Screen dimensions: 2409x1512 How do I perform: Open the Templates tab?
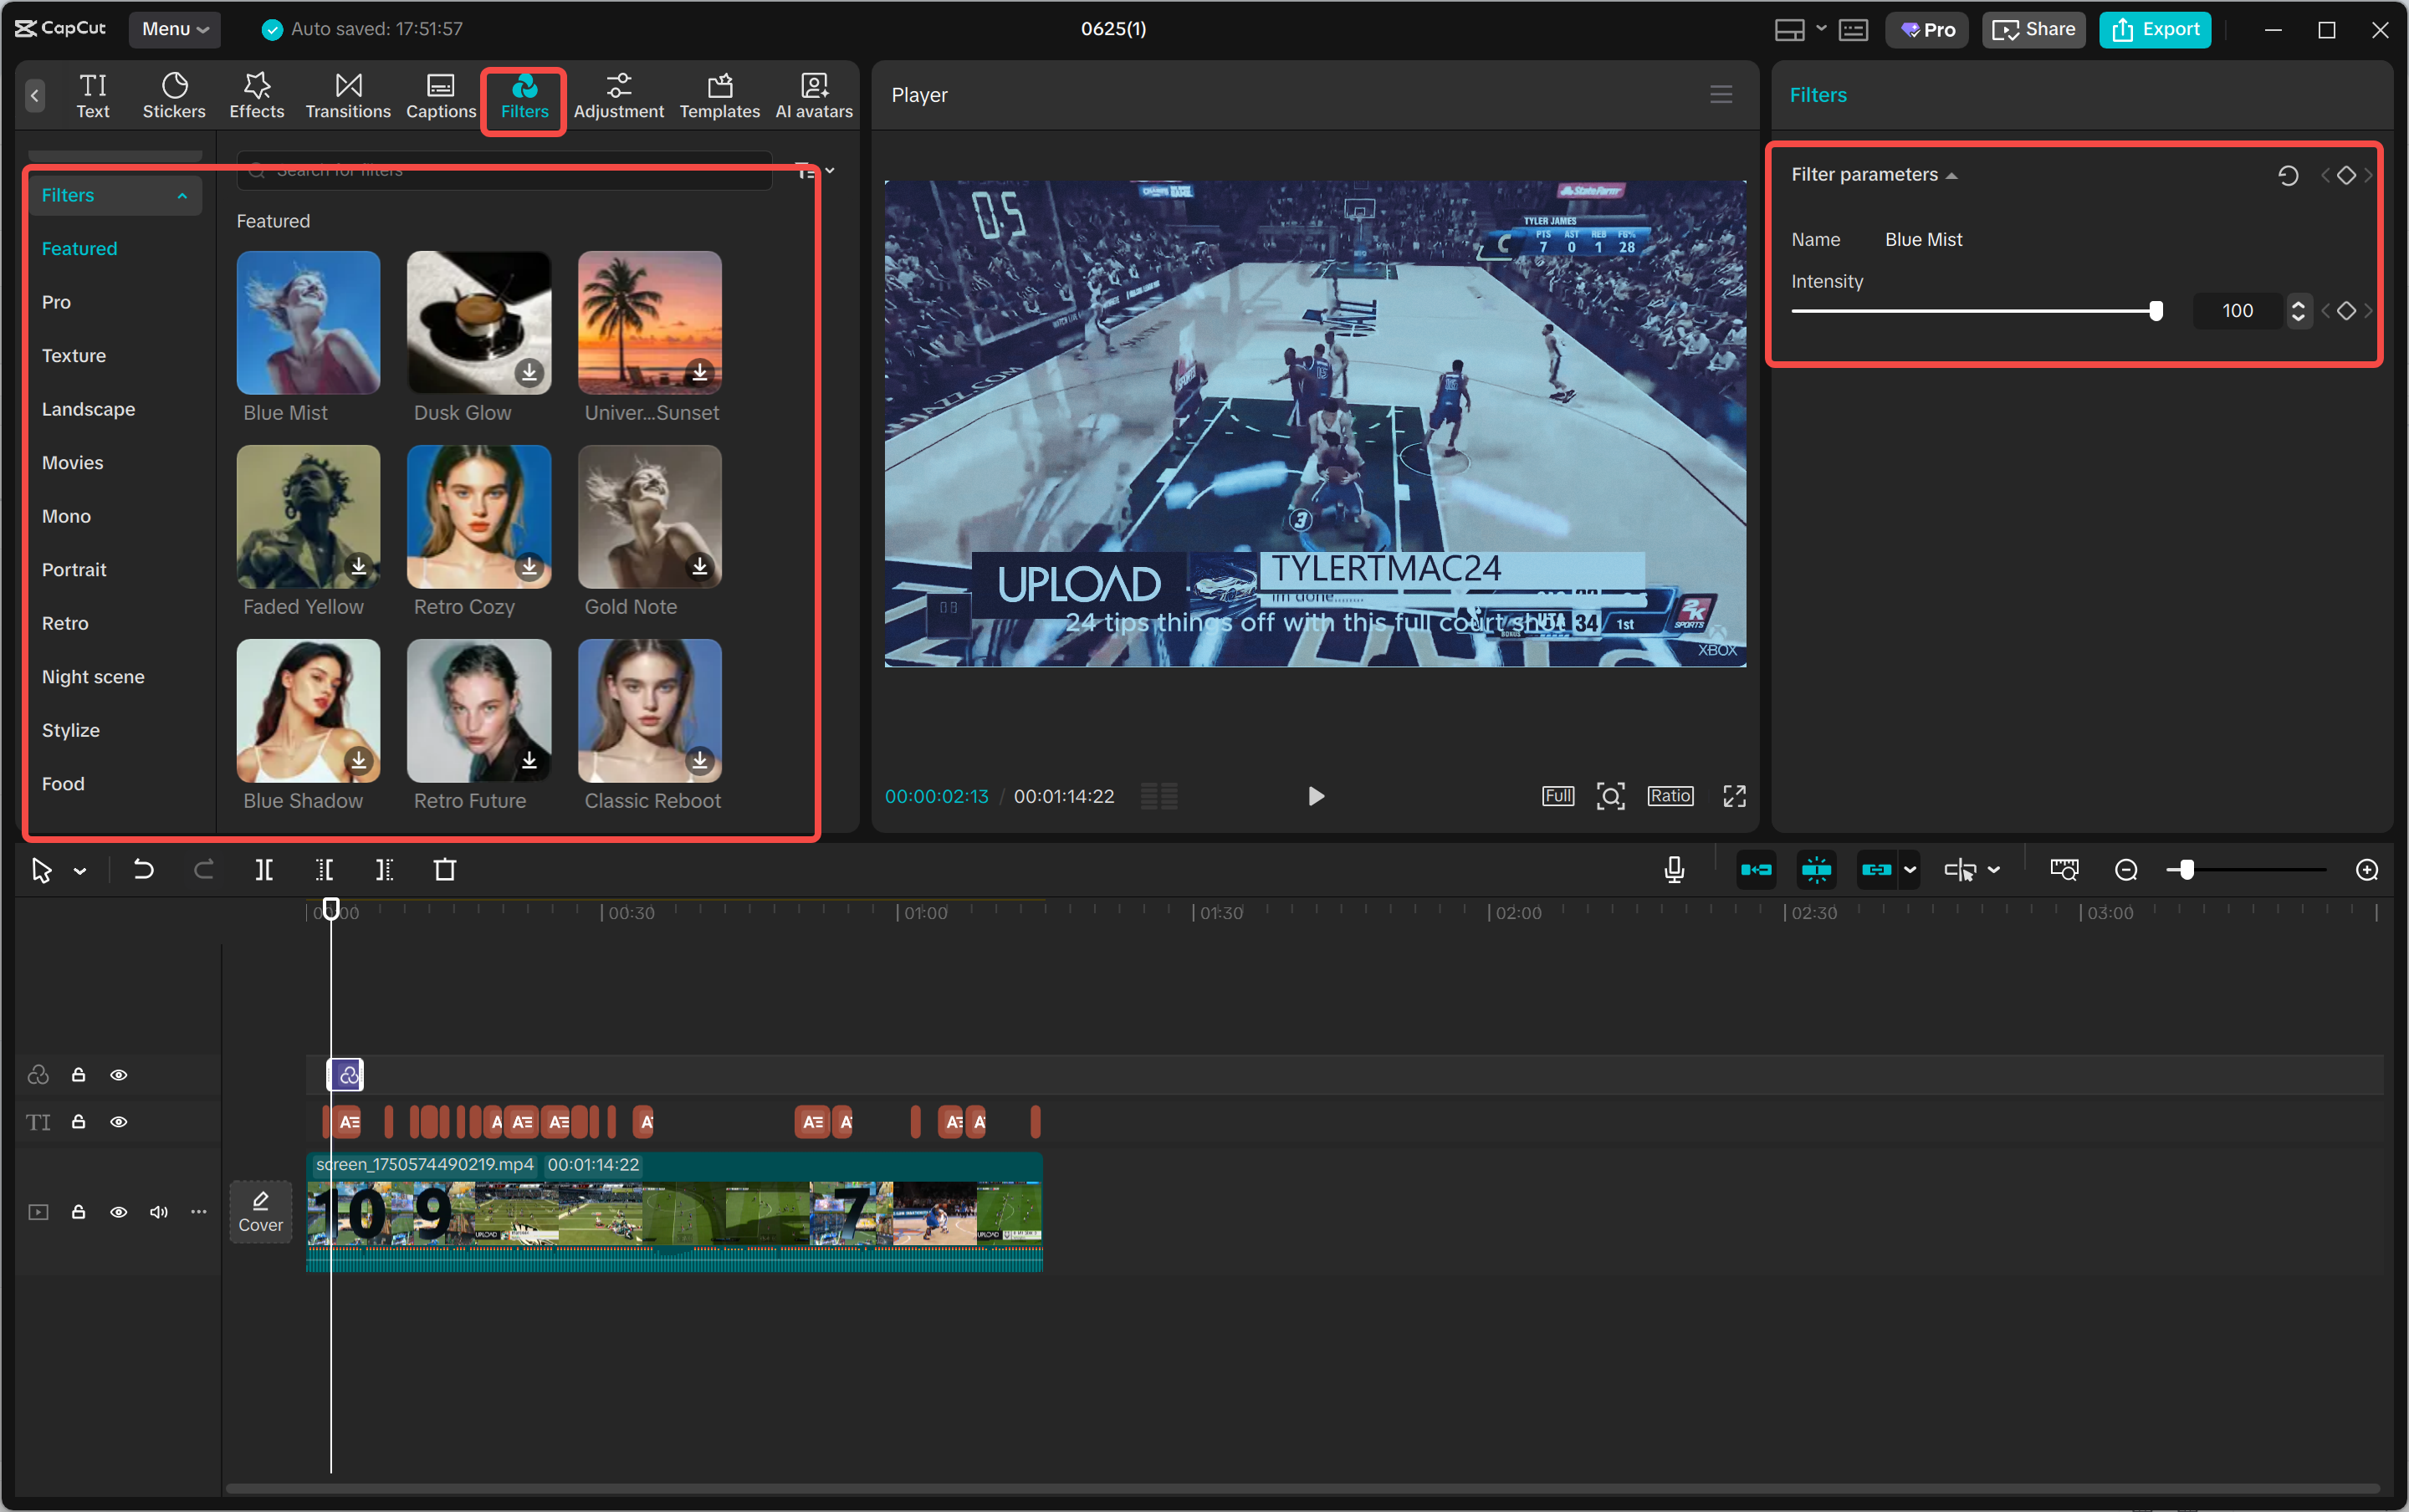(719, 95)
